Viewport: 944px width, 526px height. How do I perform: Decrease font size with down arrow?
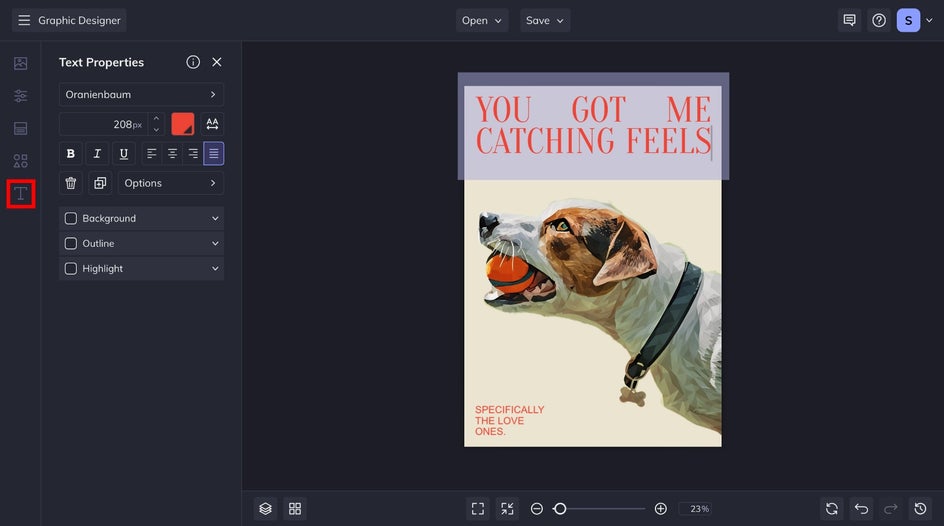pyautogui.click(x=156, y=129)
